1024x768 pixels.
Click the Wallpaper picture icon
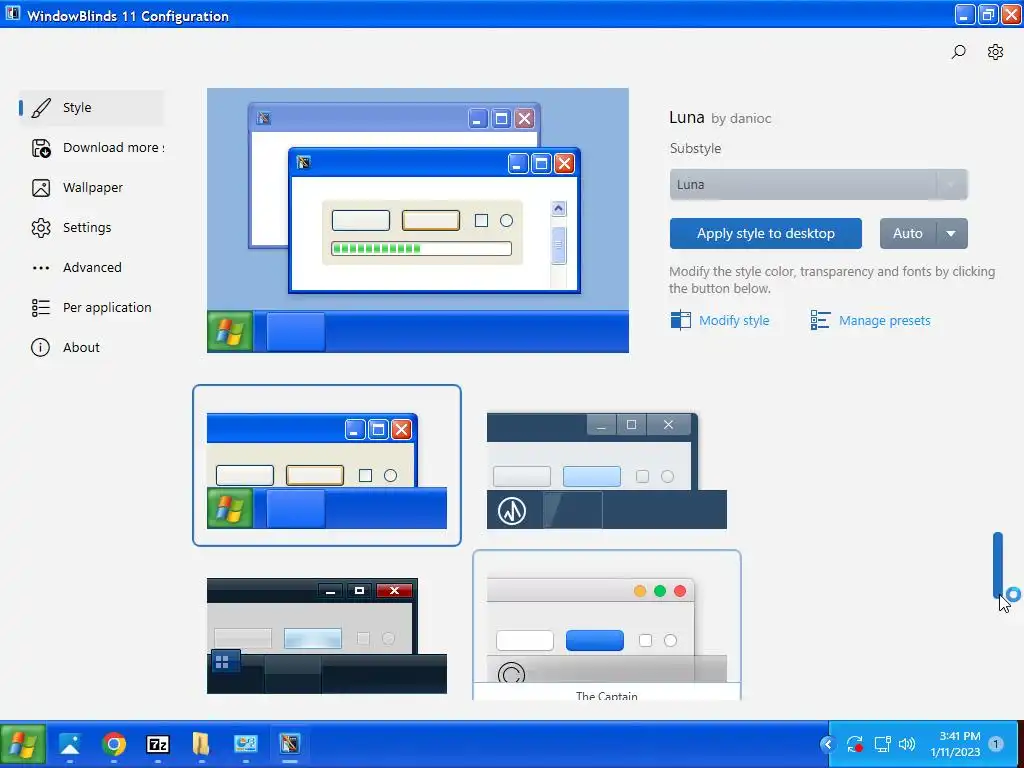tap(40, 188)
